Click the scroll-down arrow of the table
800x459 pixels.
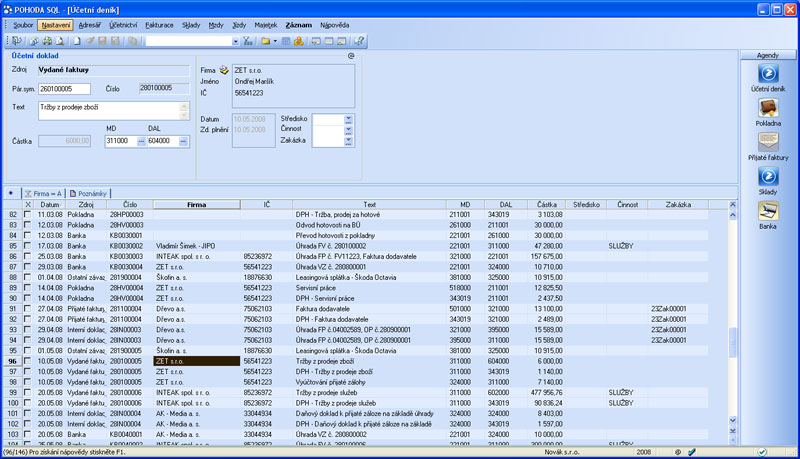pos(733,421)
